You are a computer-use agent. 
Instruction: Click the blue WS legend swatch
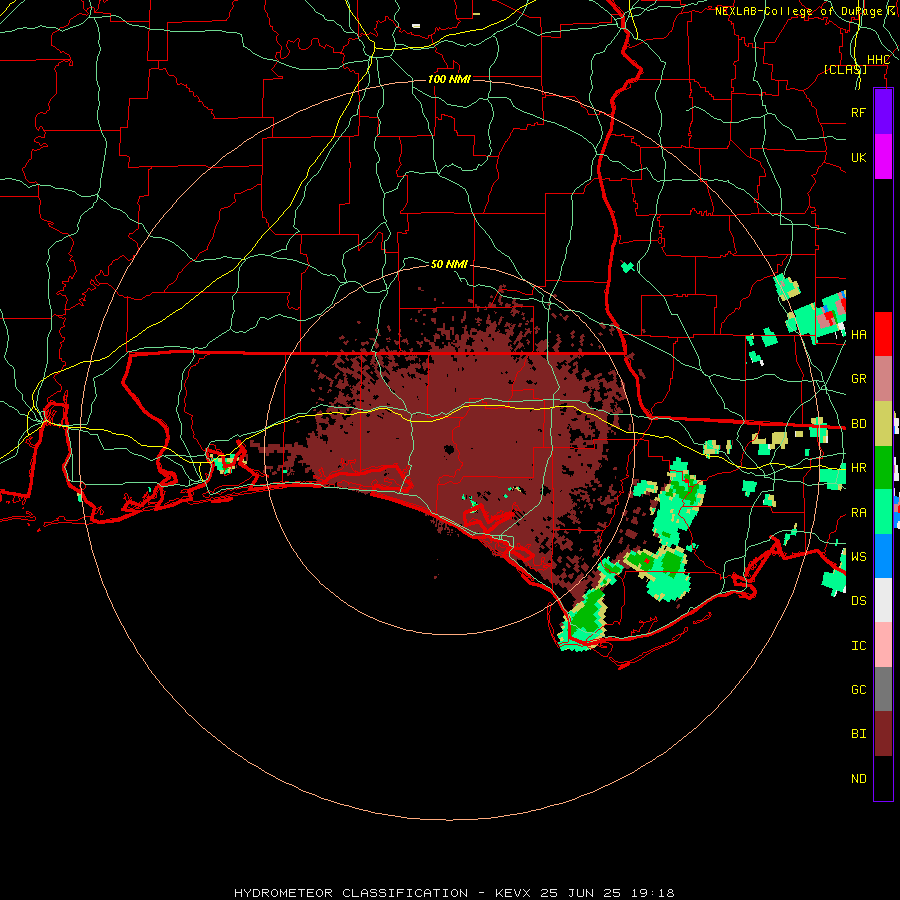(x=883, y=556)
